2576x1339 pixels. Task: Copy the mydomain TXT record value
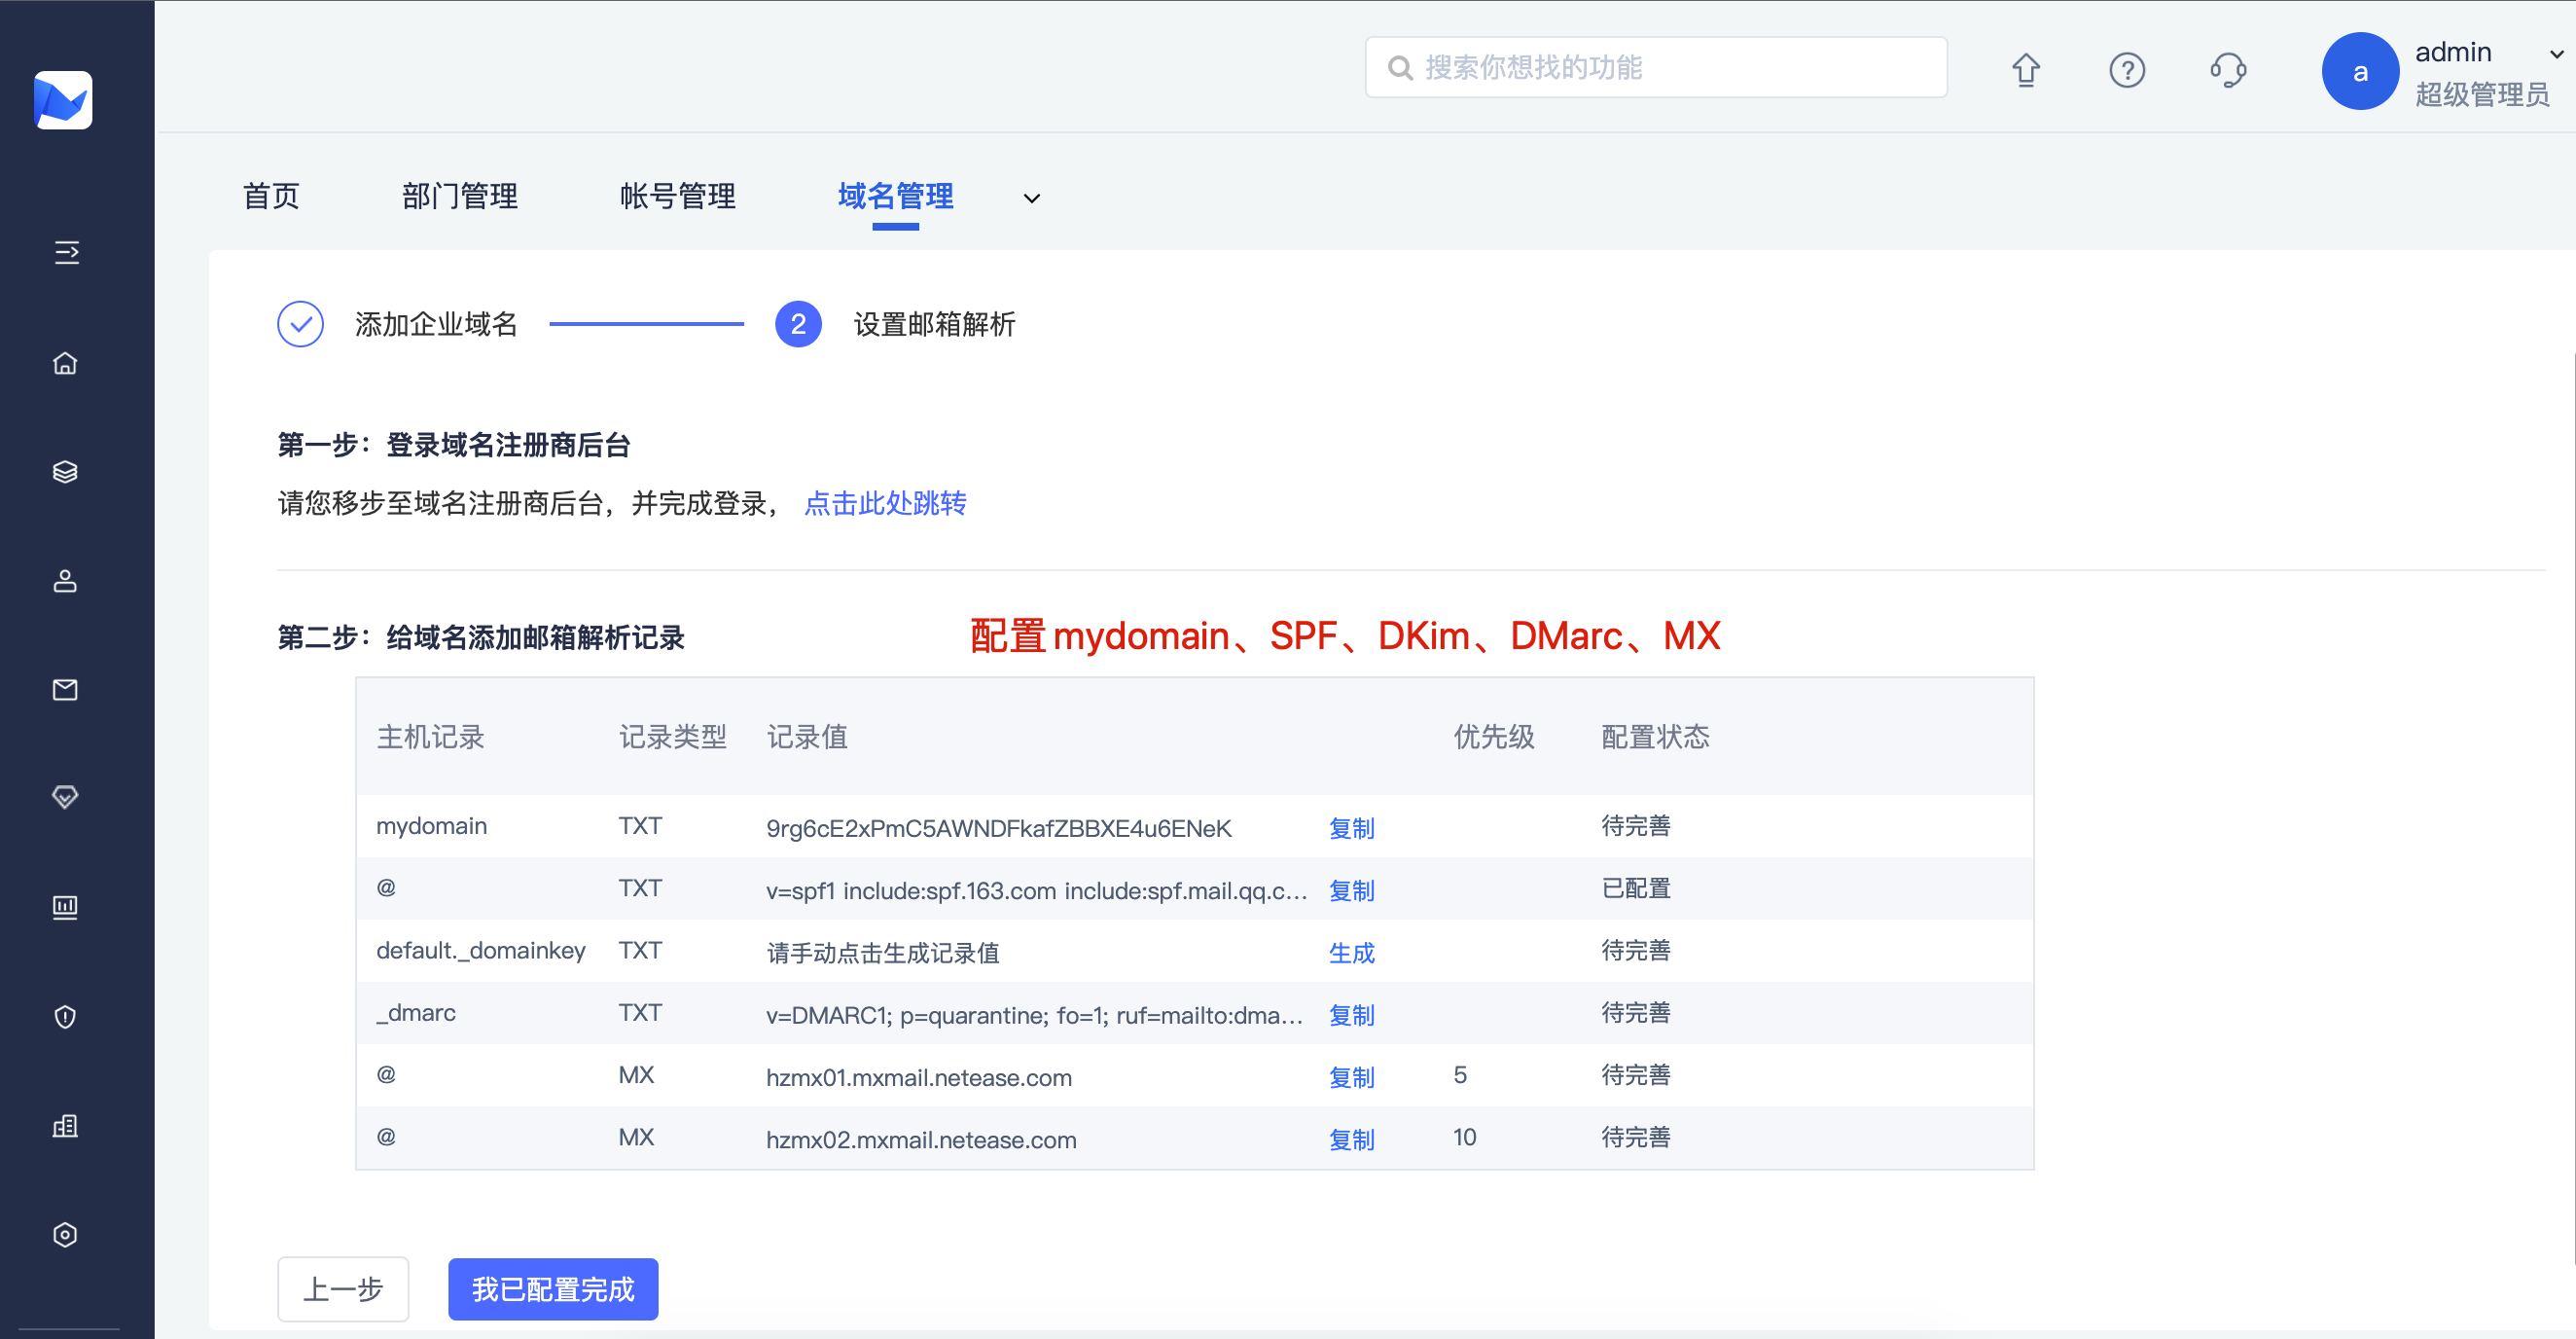[x=1350, y=828]
